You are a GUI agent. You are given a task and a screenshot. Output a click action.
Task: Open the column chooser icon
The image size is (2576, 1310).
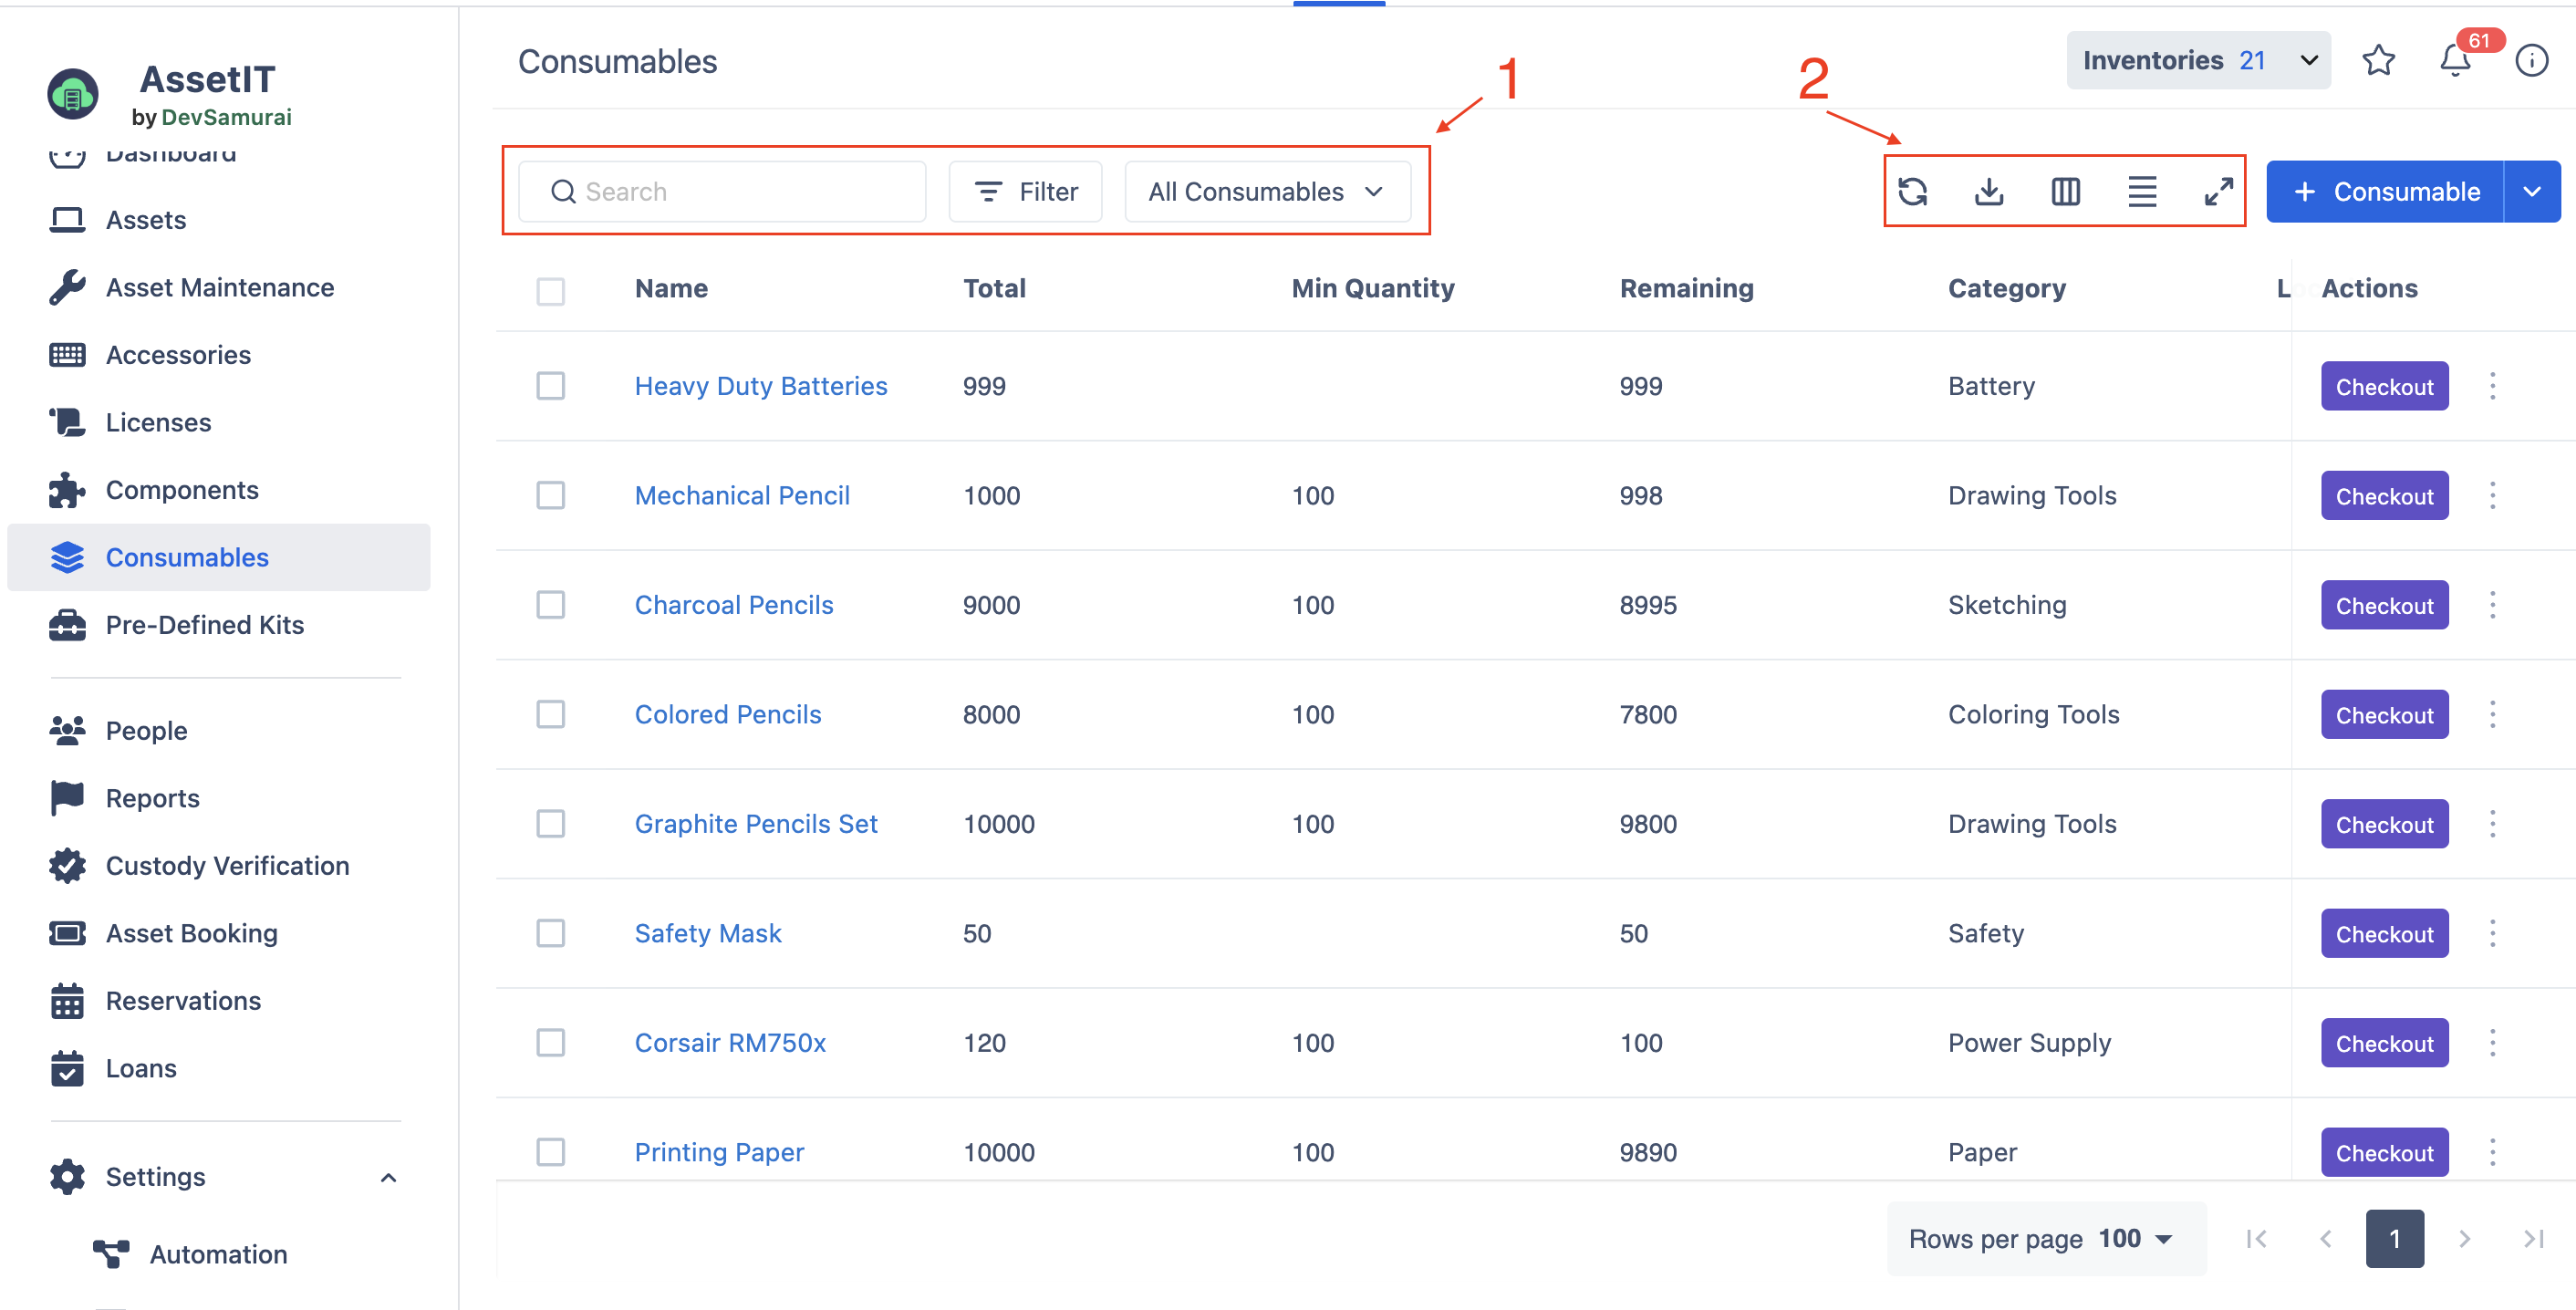click(x=2065, y=191)
